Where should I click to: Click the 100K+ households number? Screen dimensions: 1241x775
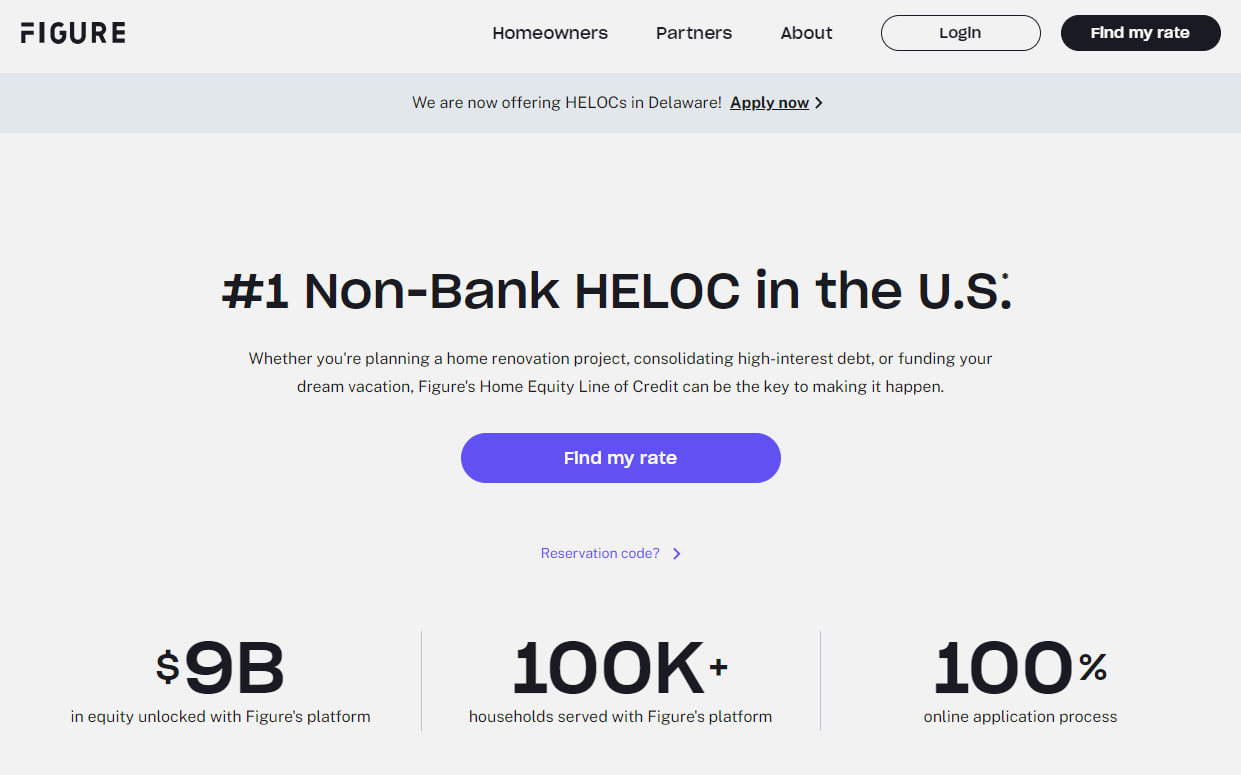620,668
